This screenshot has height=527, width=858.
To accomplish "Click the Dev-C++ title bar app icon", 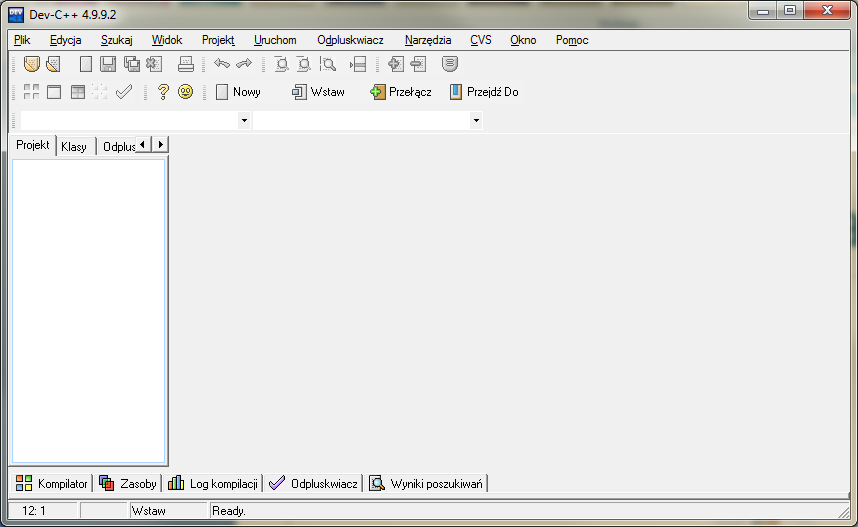I will (x=16, y=14).
